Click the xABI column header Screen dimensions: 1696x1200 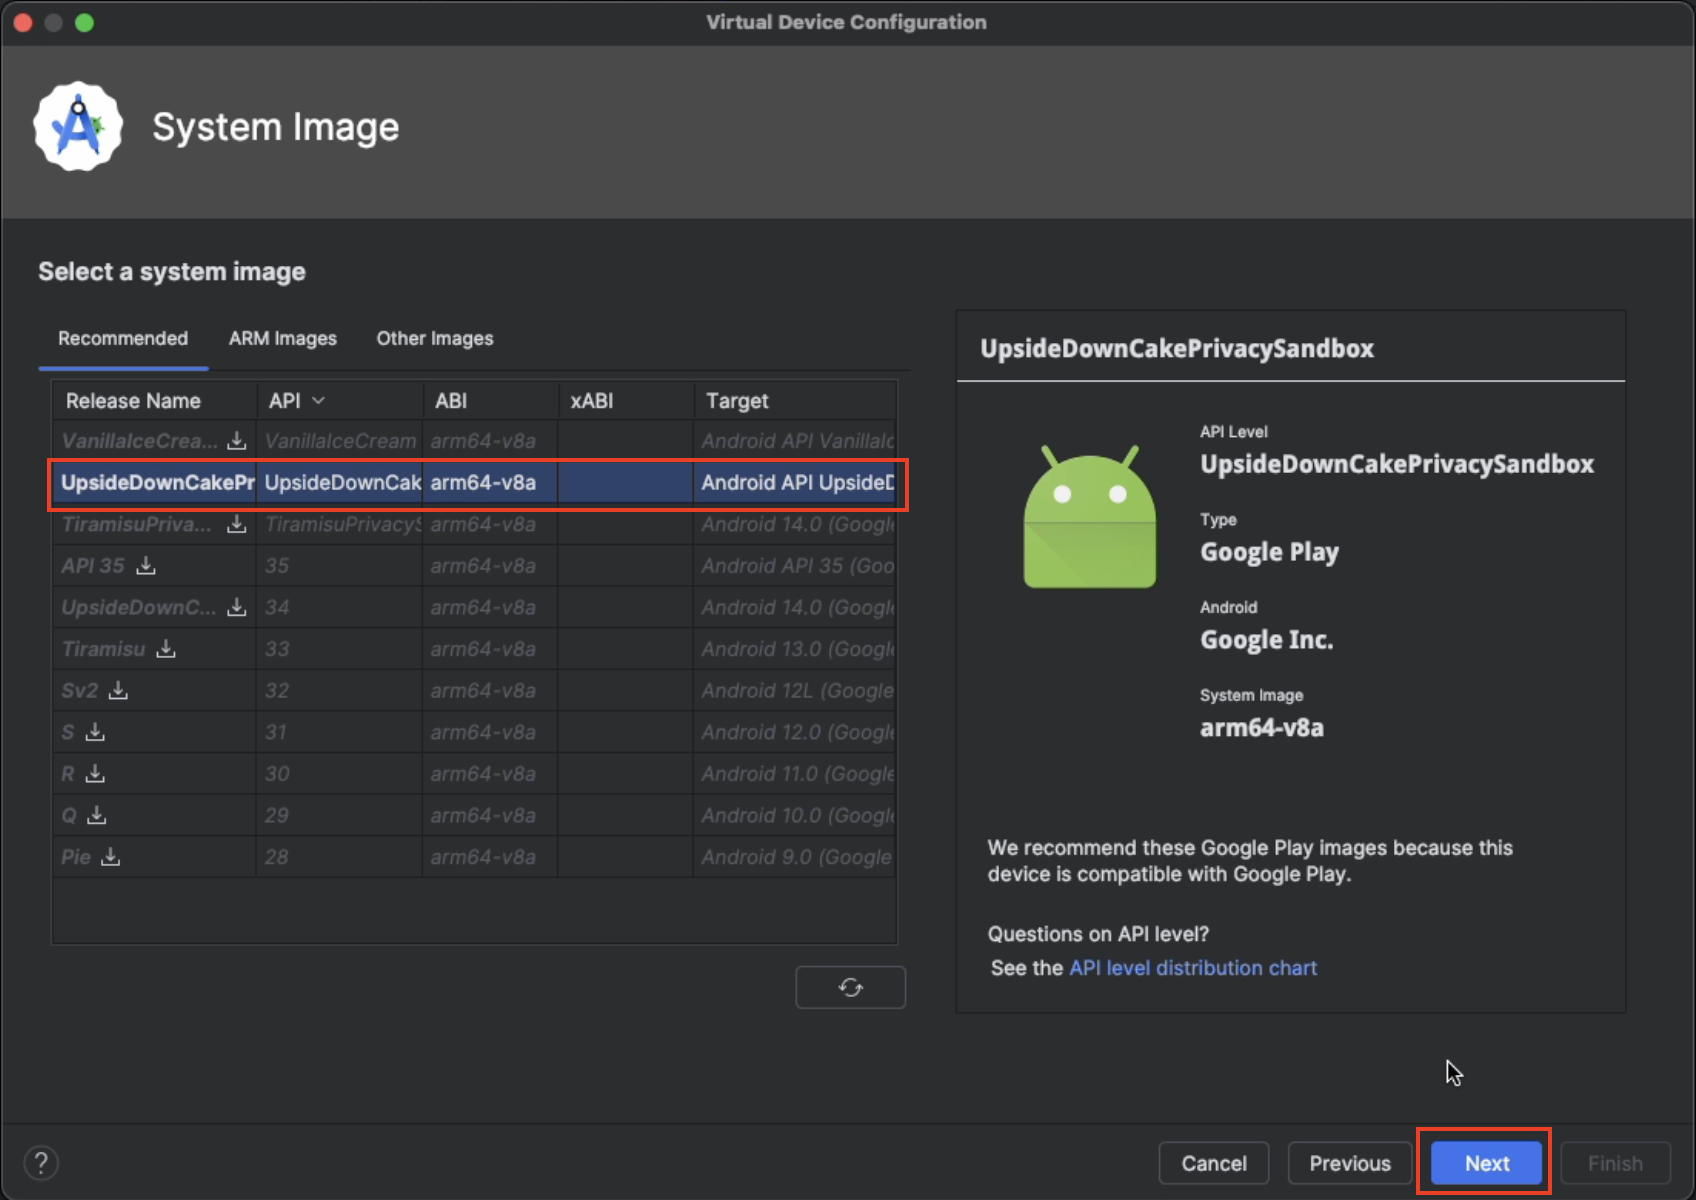pos(625,400)
